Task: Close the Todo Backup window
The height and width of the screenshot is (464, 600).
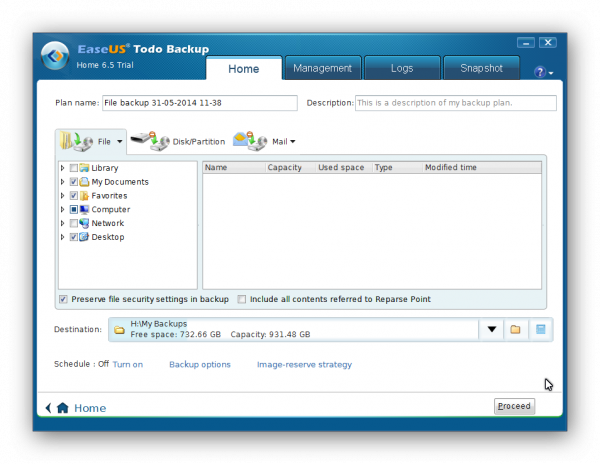Action: 548,42
